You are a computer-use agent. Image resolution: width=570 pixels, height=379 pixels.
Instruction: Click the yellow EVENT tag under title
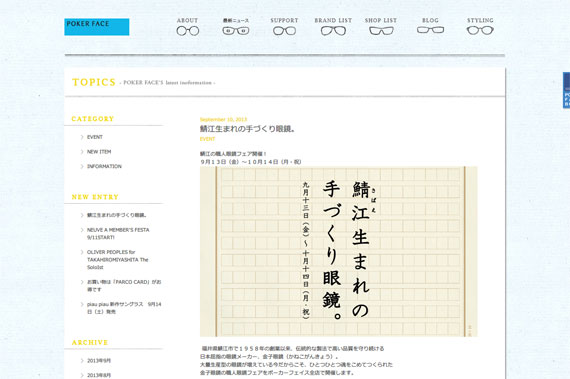point(208,139)
